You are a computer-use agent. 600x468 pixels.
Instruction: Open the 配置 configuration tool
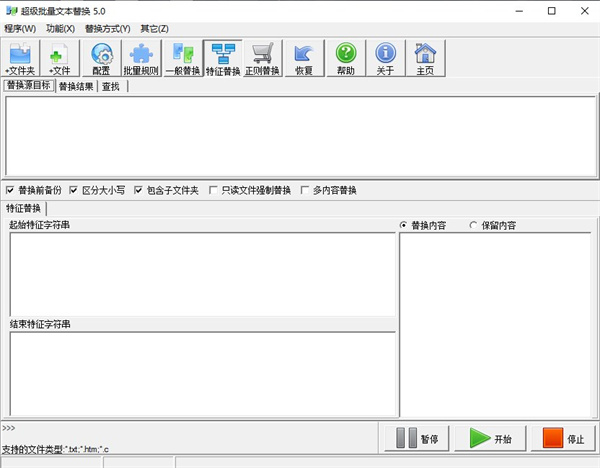click(101, 58)
